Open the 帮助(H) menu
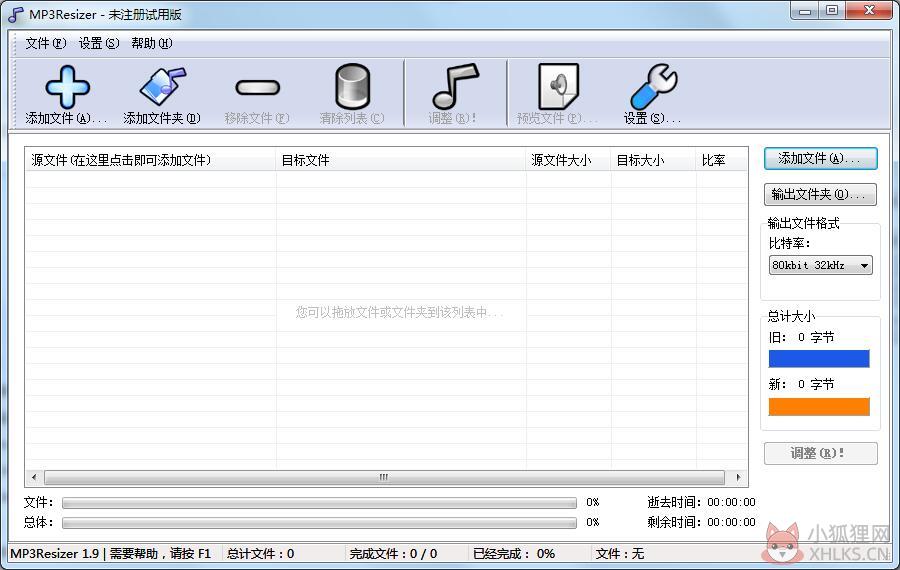Viewport: 900px width, 570px height. coord(152,43)
